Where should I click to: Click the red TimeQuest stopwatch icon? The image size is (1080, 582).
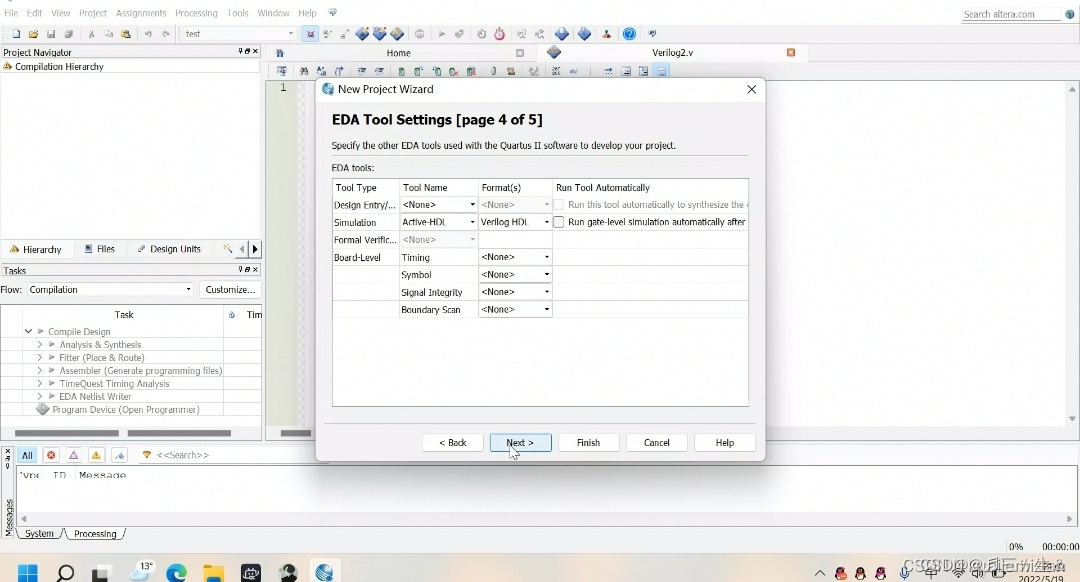(x=499, y=34)
